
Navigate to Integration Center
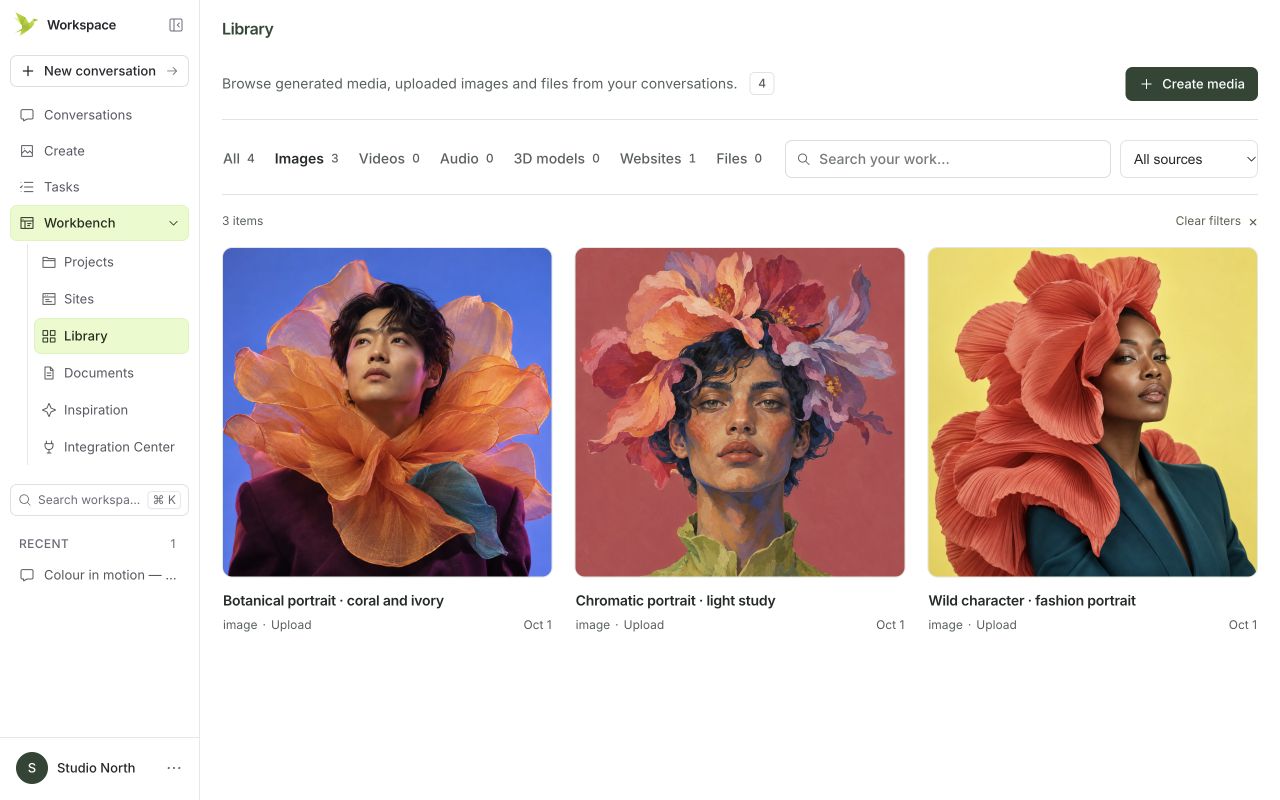point(111,447)
